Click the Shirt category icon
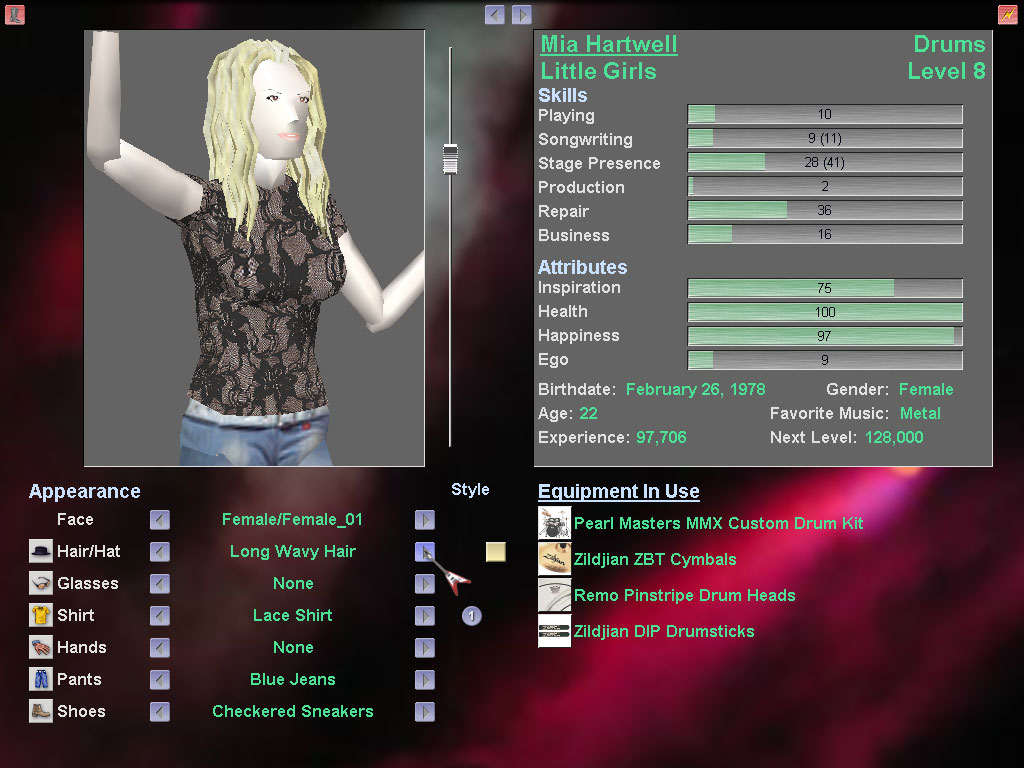1024x768 pixels. (41, 615)
